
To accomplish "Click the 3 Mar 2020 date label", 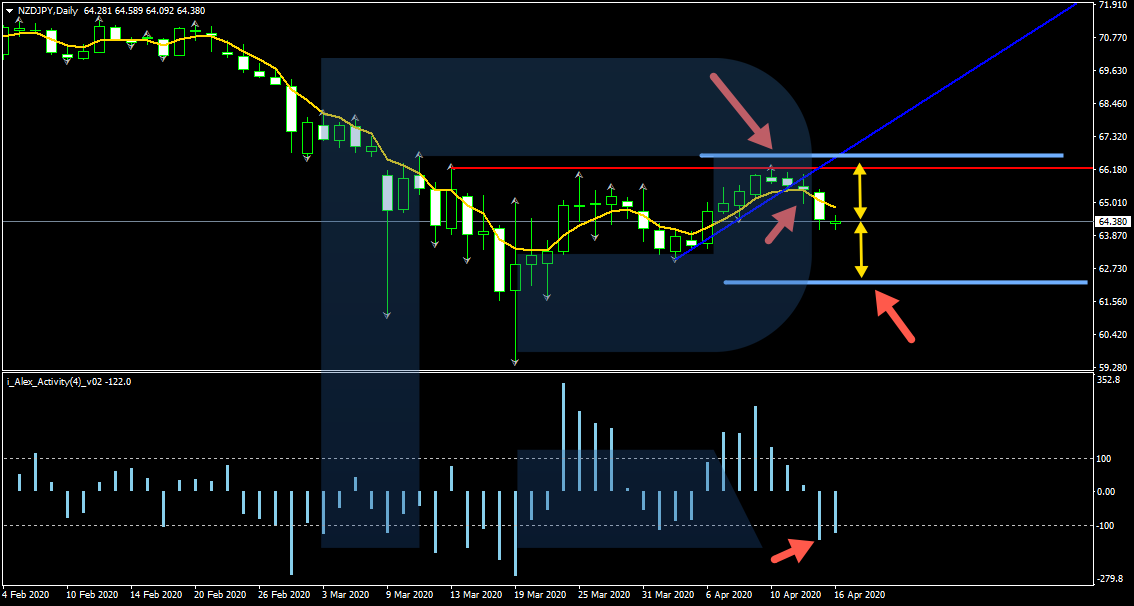I will point(345,594).
